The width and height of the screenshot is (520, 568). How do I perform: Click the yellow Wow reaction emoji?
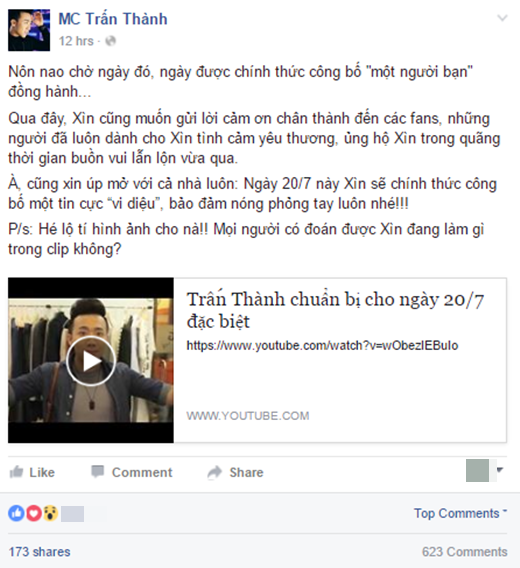50,513
